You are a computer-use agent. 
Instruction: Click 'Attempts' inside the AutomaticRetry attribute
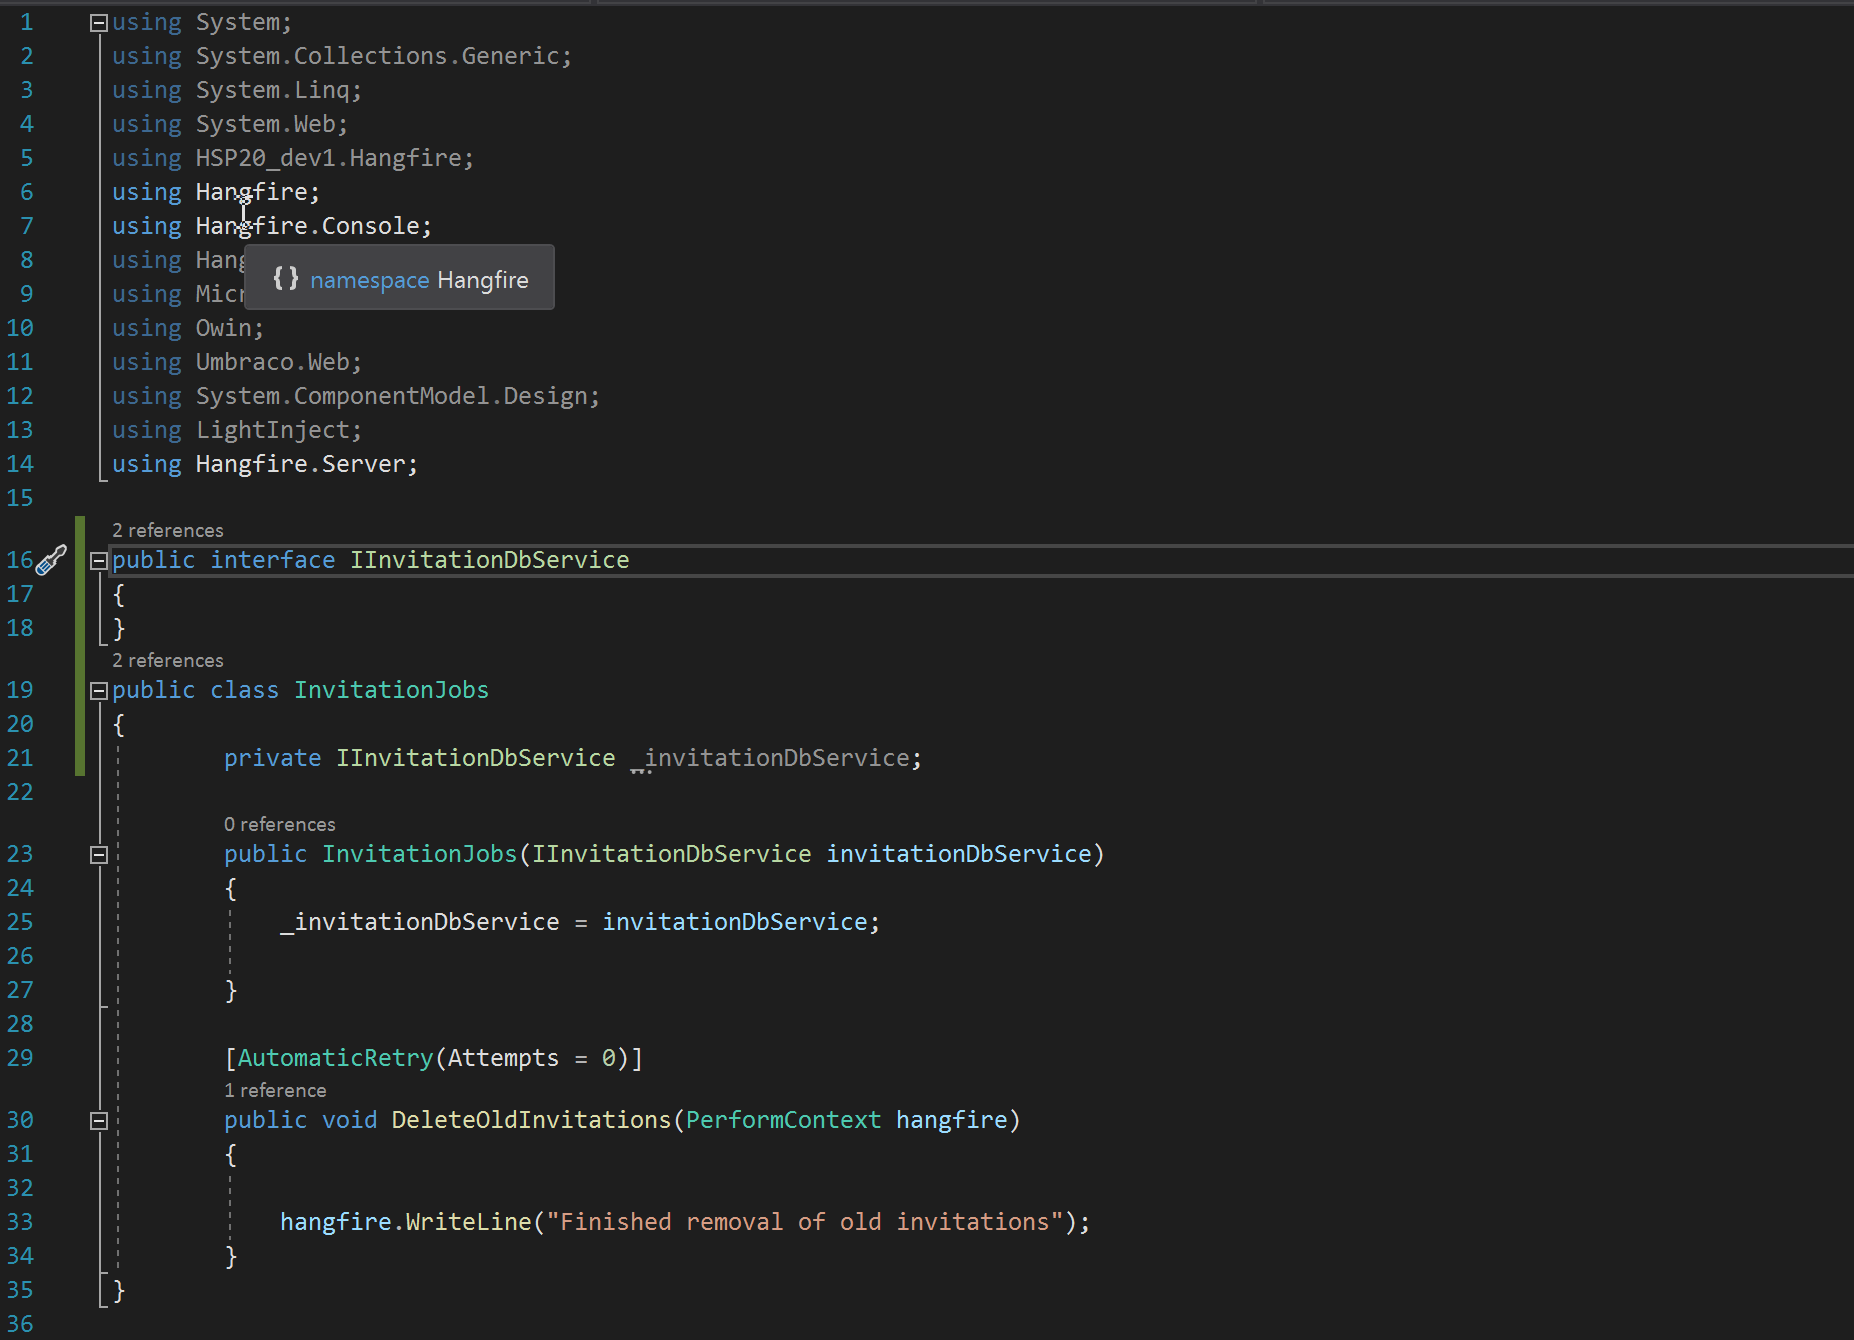pyautogui.click(x=503, y=1058)
